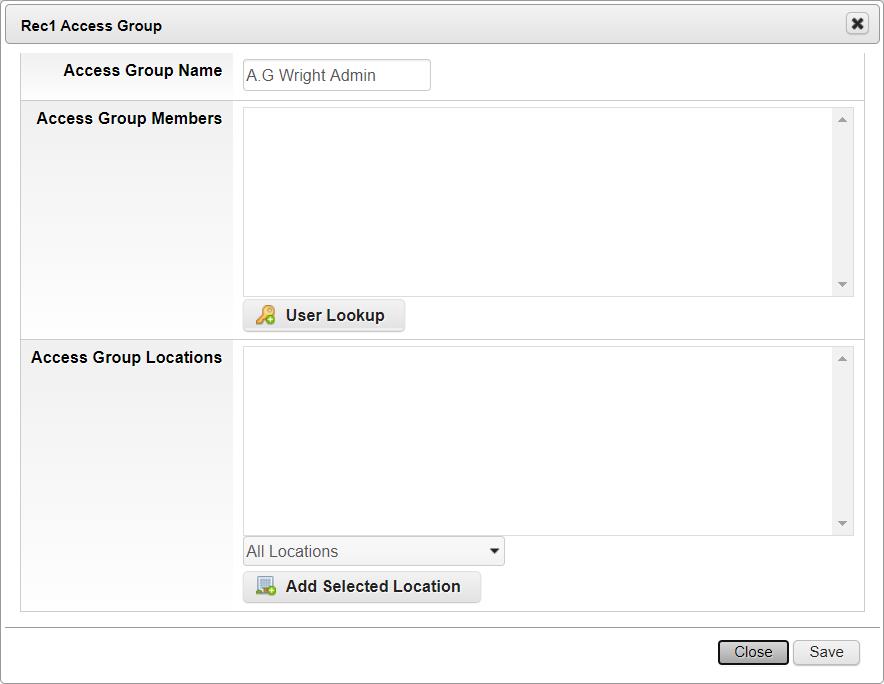Viewport: 884px width, 684px height.
Task: Click the arrow of the All Locations combo box
Action: (494, 551)
